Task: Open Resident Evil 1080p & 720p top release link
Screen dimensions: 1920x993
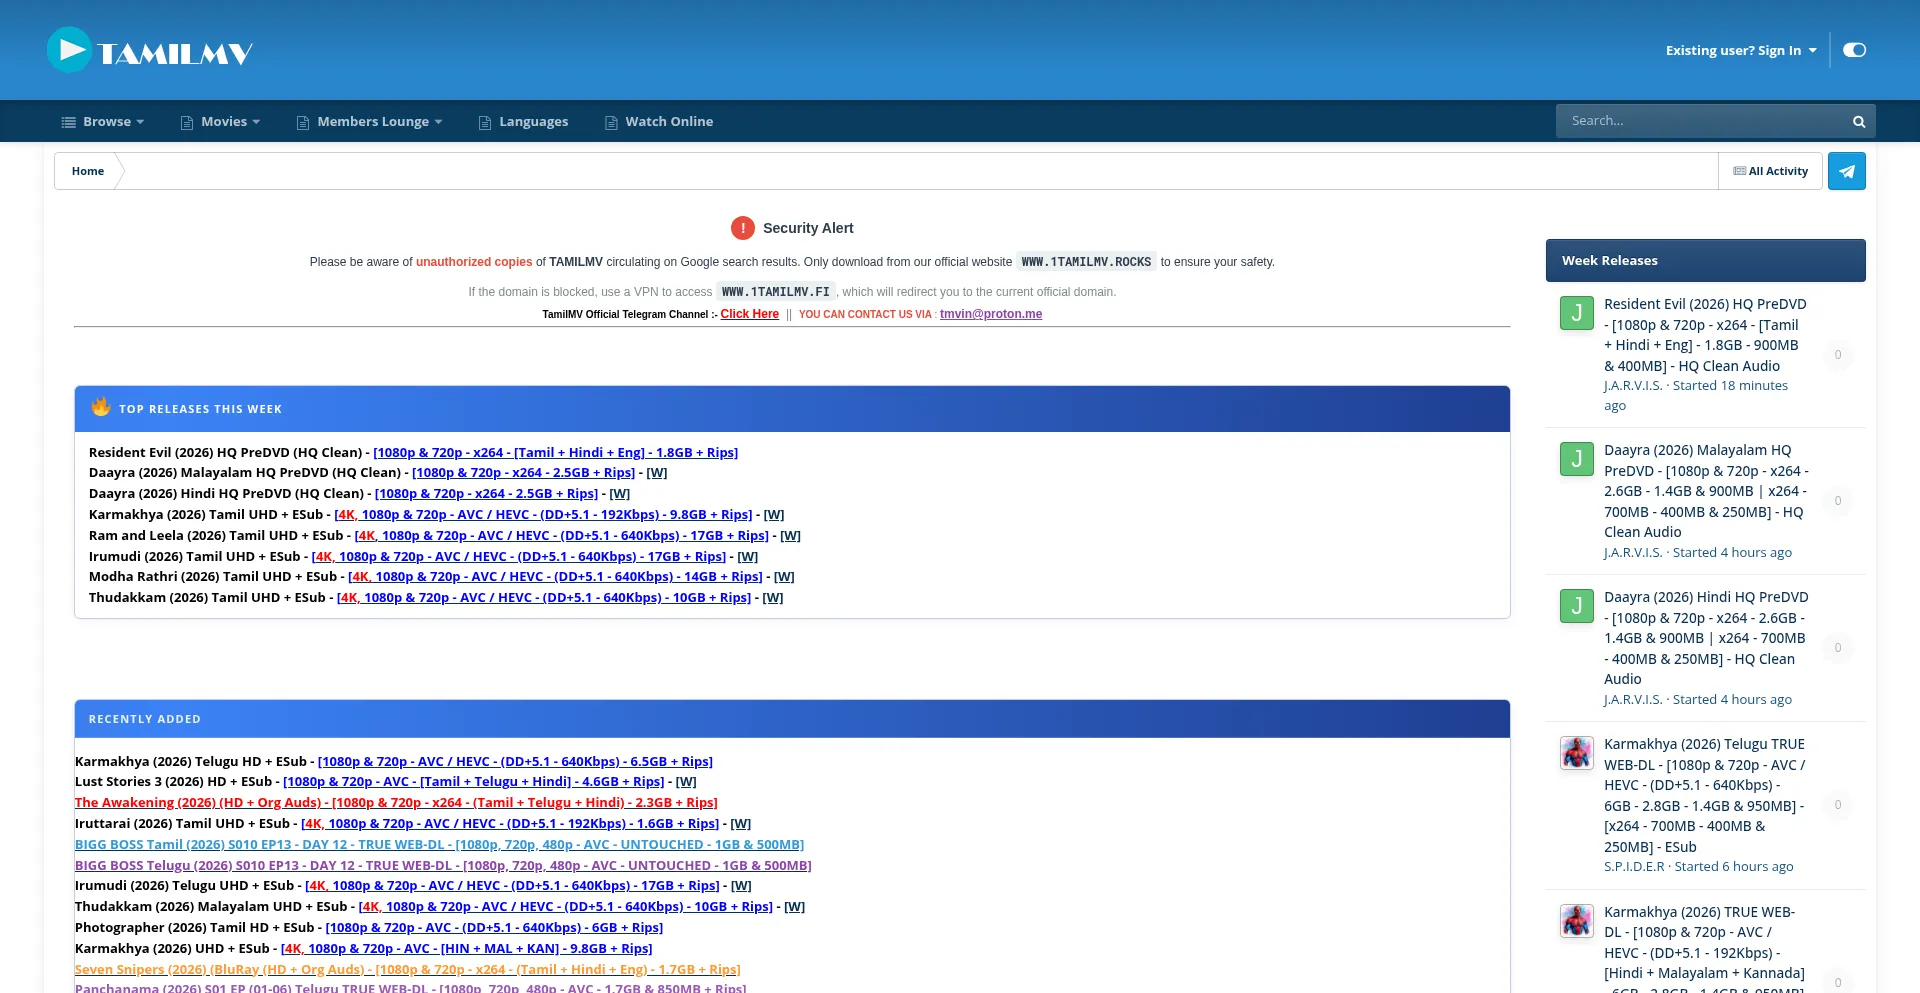Action: pyautogui.click(x=556, y=453)
